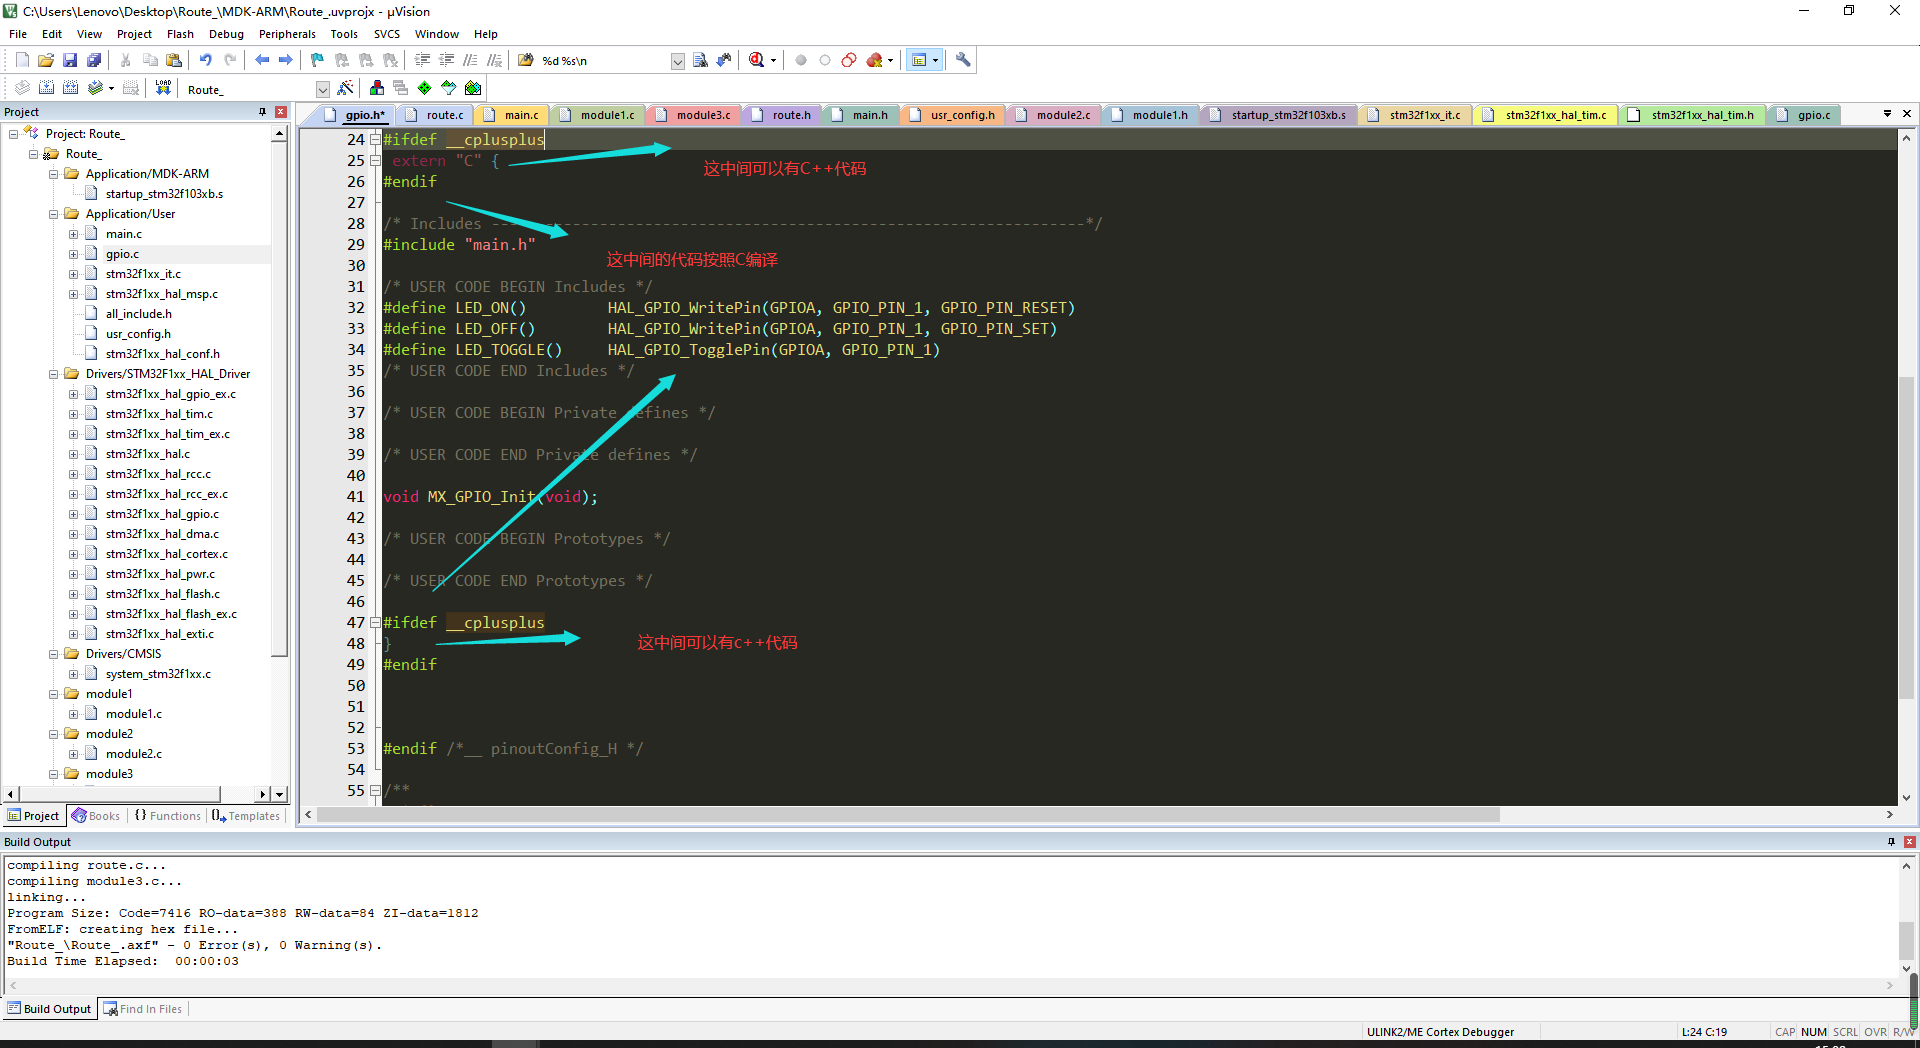Switch to the stm32f1xx_hal_tim.c tab
Screen dimensions: 1920x1048
(1545, 114)
